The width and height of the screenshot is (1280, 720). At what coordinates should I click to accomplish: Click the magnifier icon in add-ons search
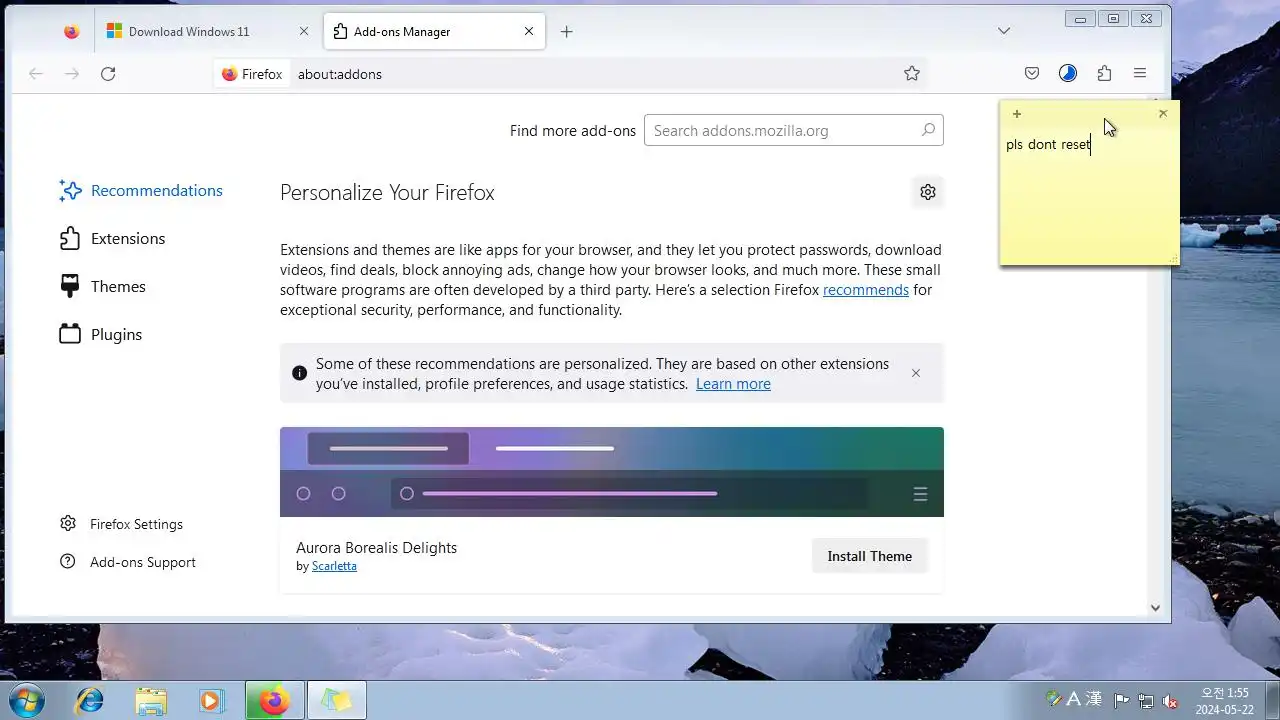tap(928, 130)
